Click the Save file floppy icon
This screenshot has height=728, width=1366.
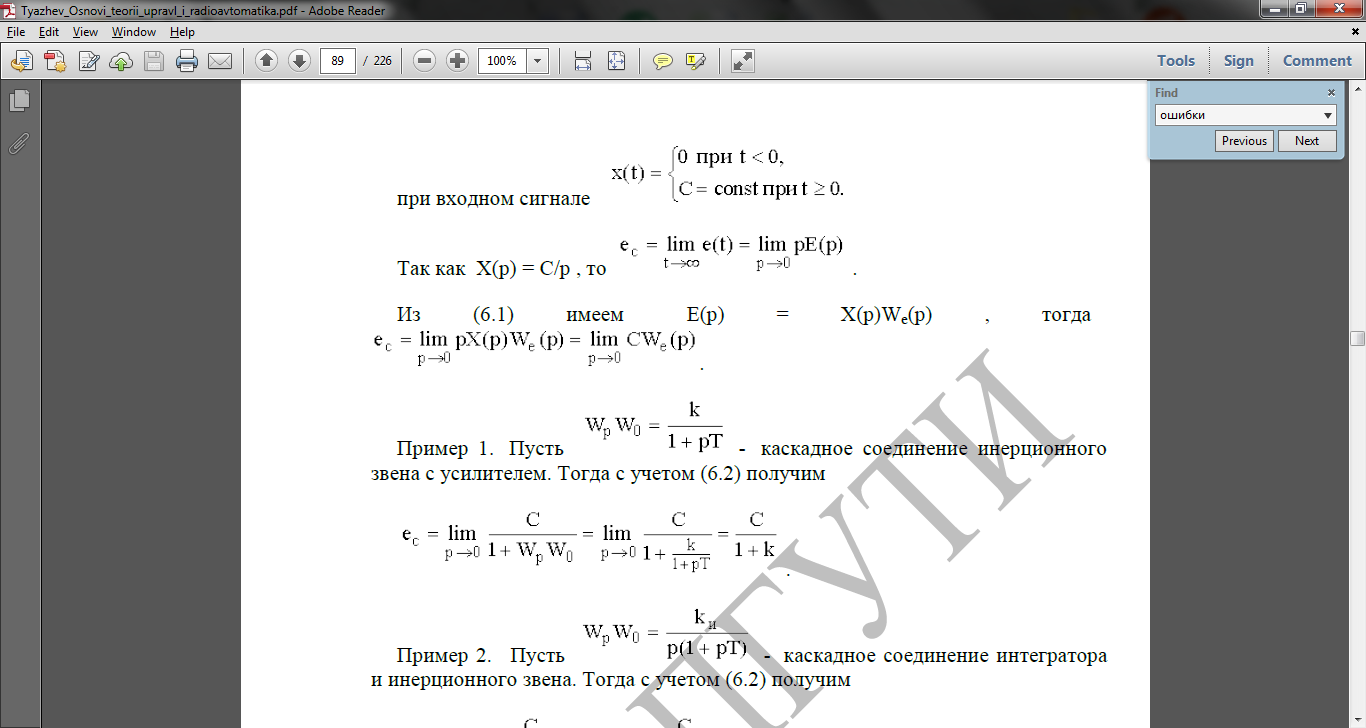point(154,61)
